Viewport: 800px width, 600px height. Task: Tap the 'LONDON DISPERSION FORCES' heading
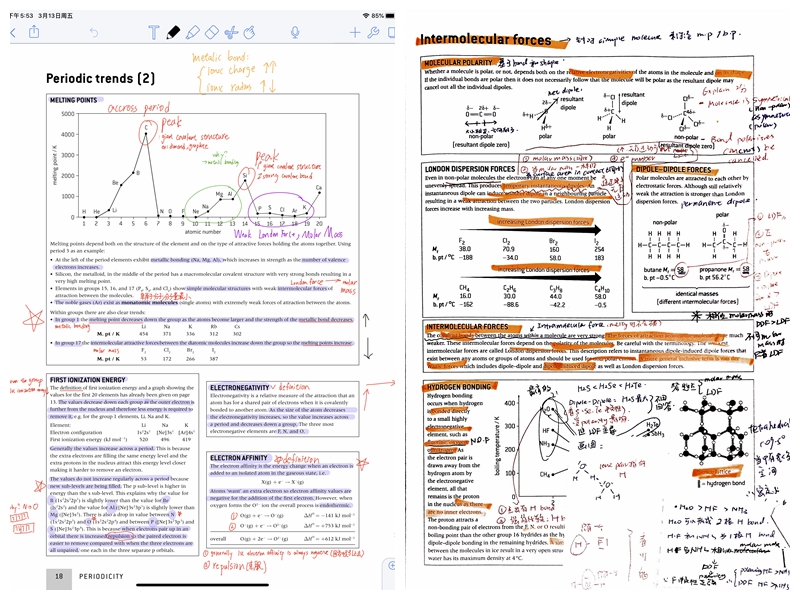point(470,168)
